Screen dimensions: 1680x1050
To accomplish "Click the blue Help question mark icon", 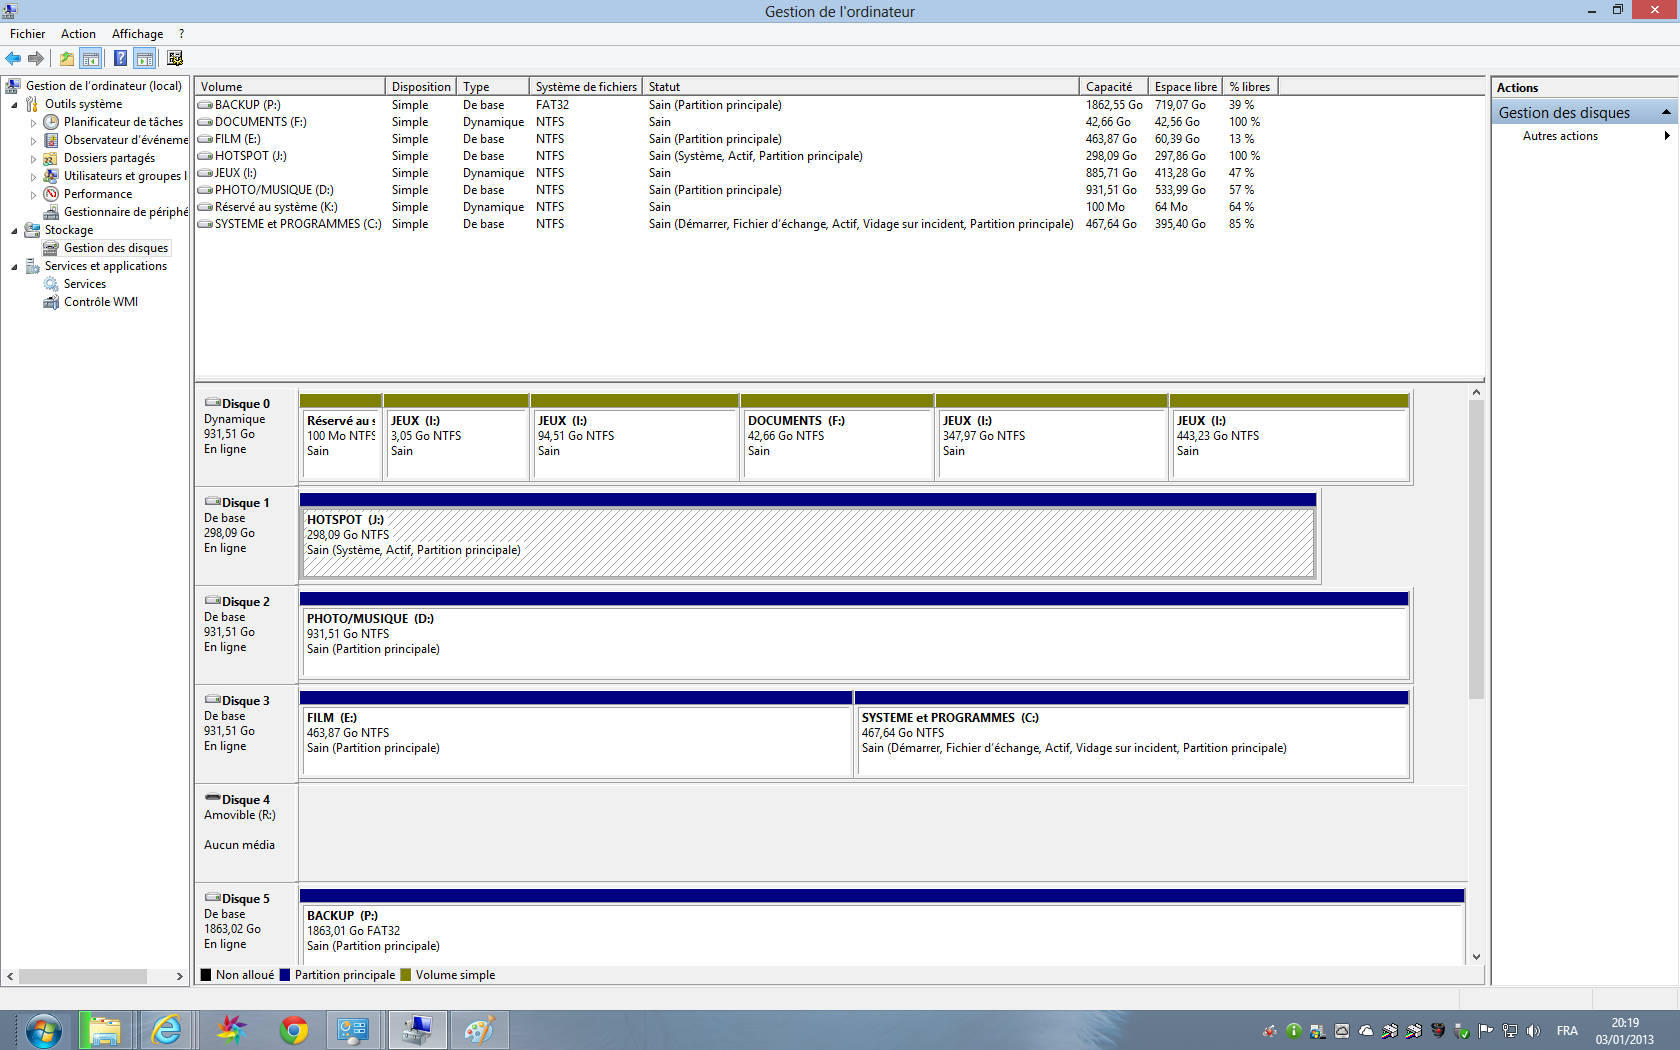I will coord(120,58).
